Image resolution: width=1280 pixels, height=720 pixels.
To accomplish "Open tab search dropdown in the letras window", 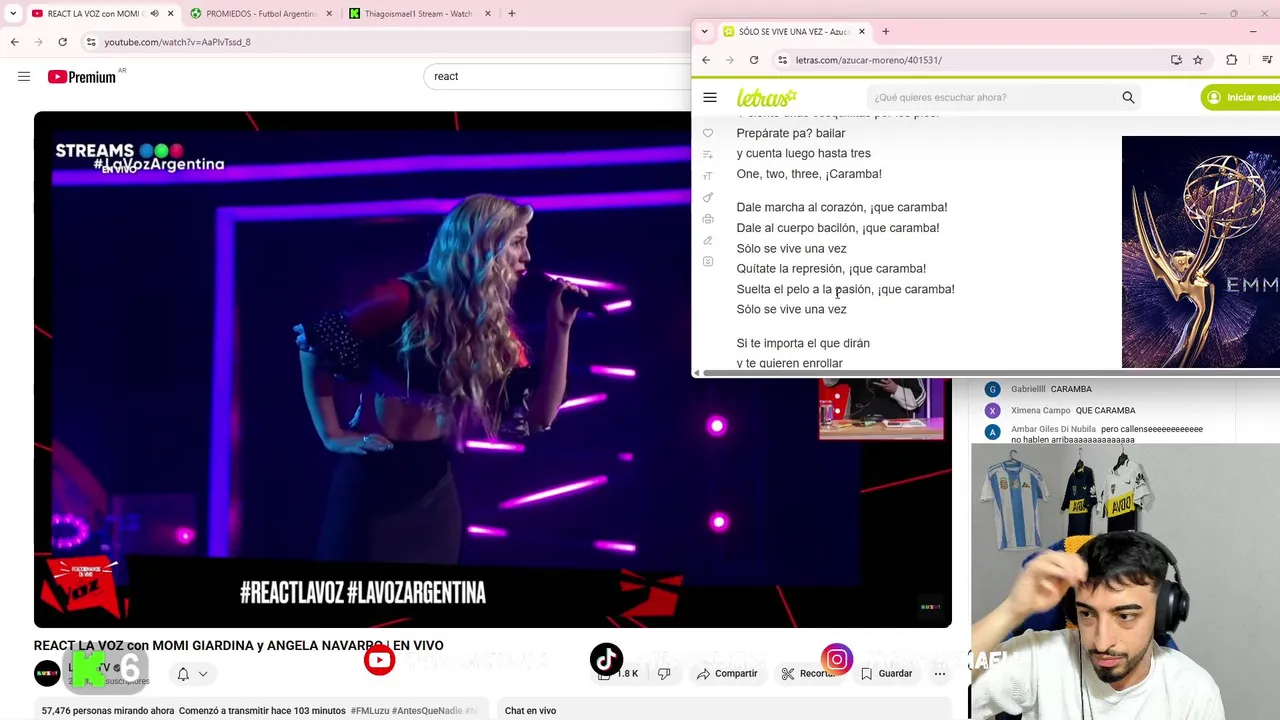I will click(704, 32).
